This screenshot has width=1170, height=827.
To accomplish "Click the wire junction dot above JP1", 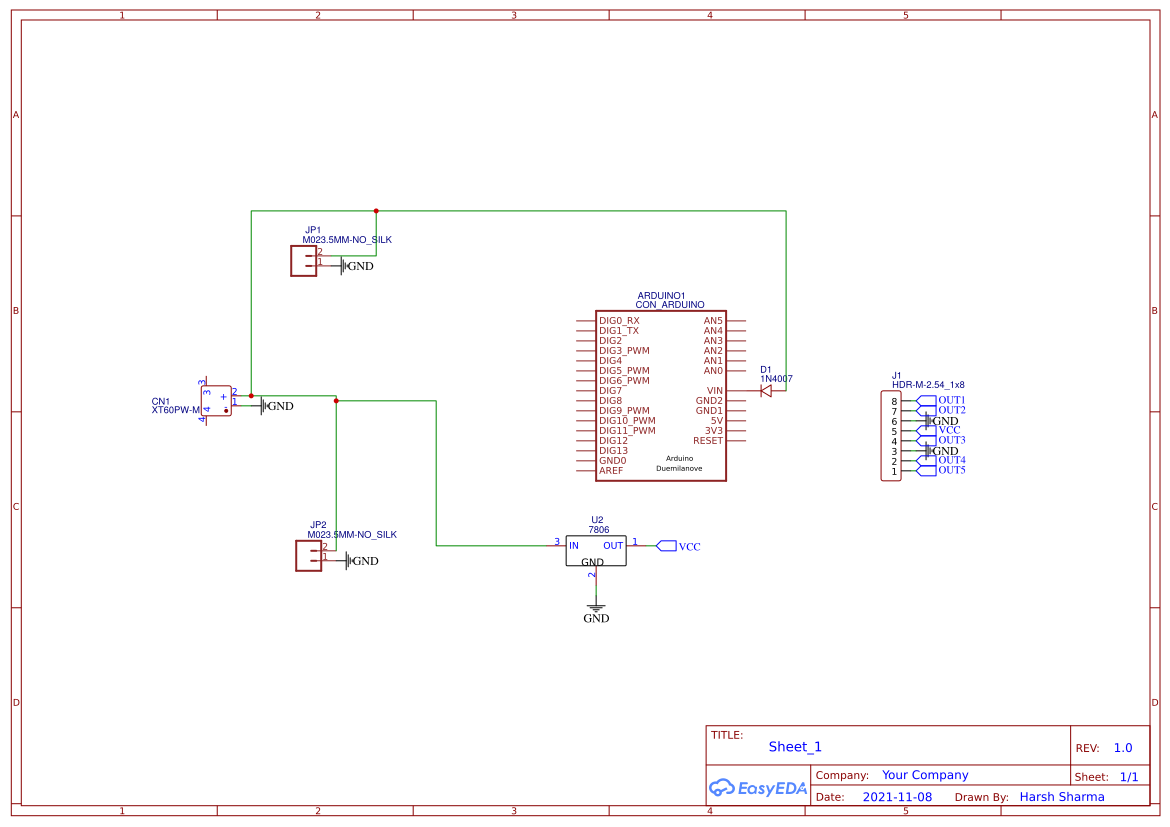I will pos(376,211).
